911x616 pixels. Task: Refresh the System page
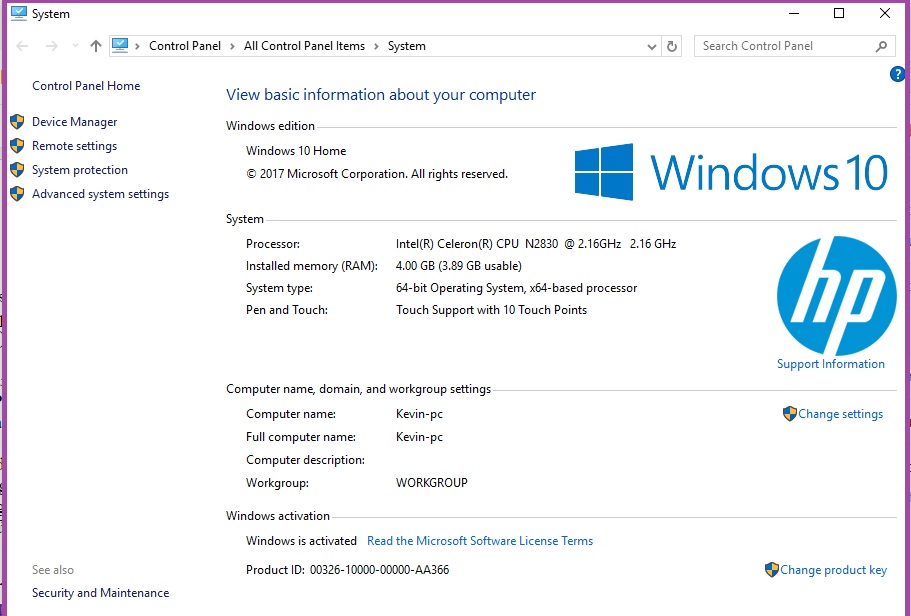point(672,46)
